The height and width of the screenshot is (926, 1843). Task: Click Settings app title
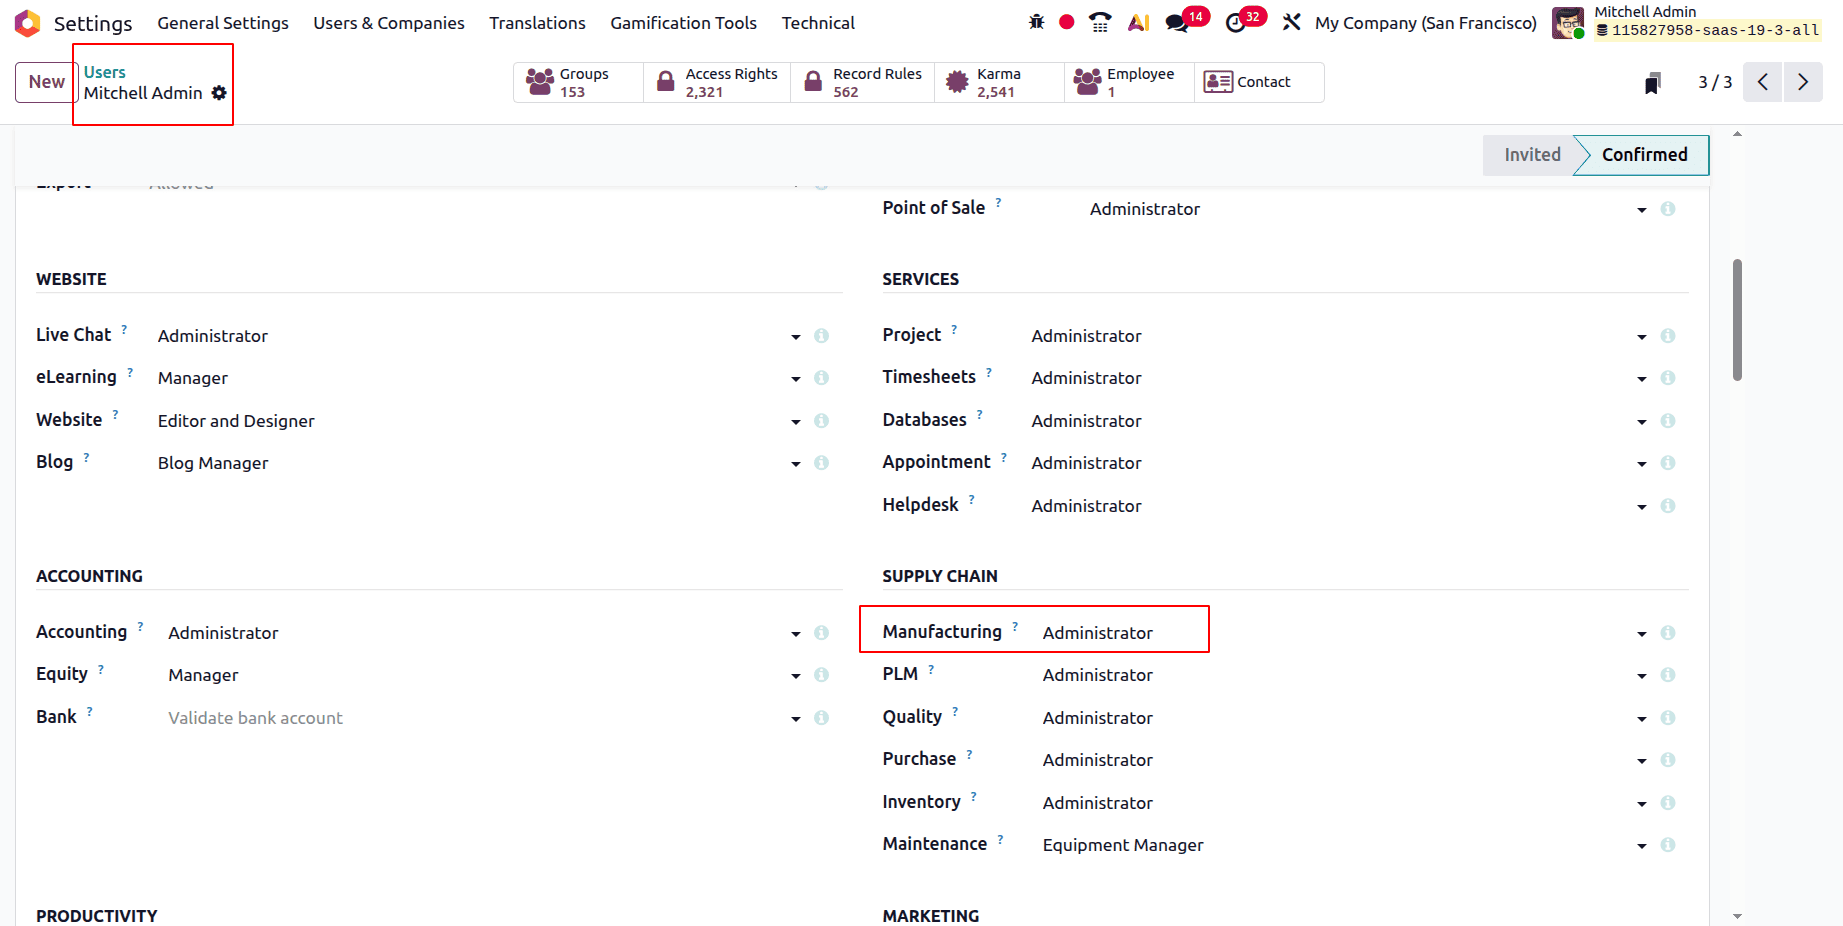pyautogui.click(x=93, y=23)
